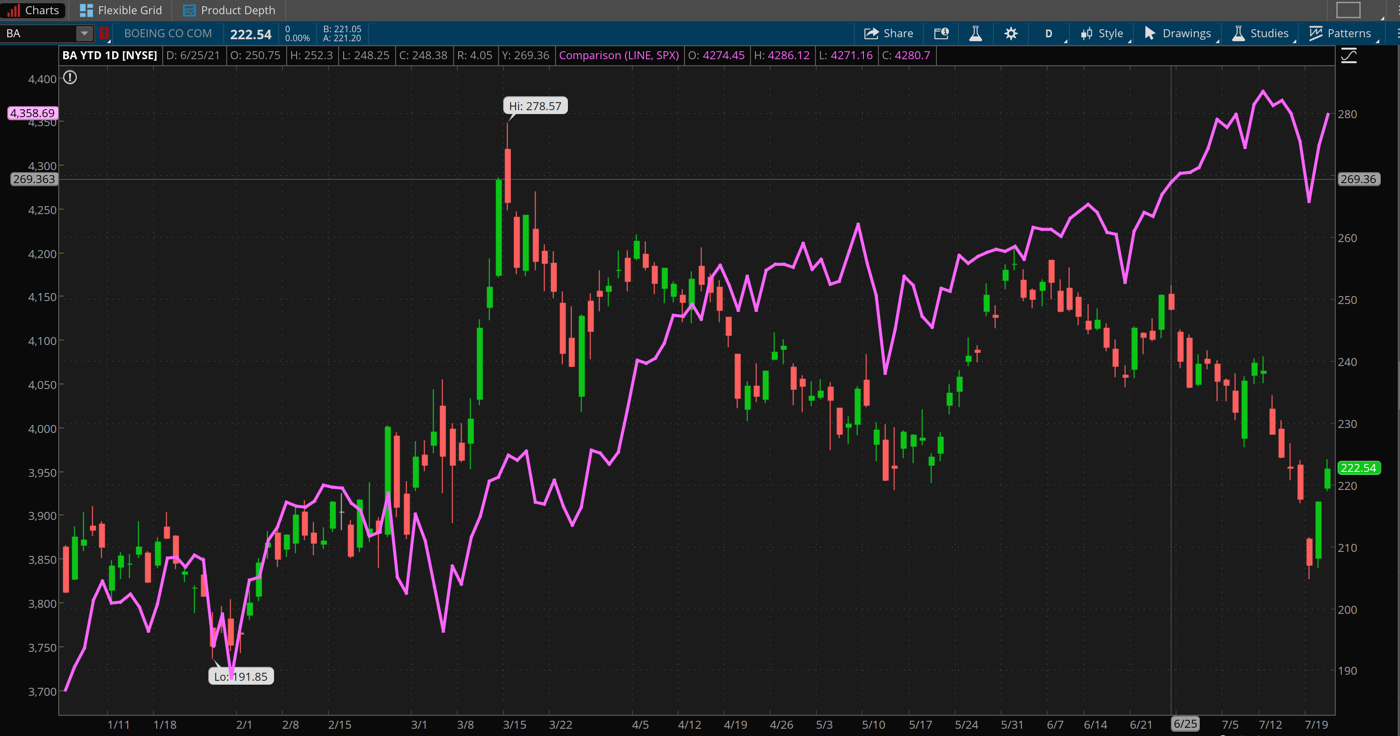Click the green 222.54 last price label on axis
This screenshot has height=736, width=1400.
(1358, 468)
